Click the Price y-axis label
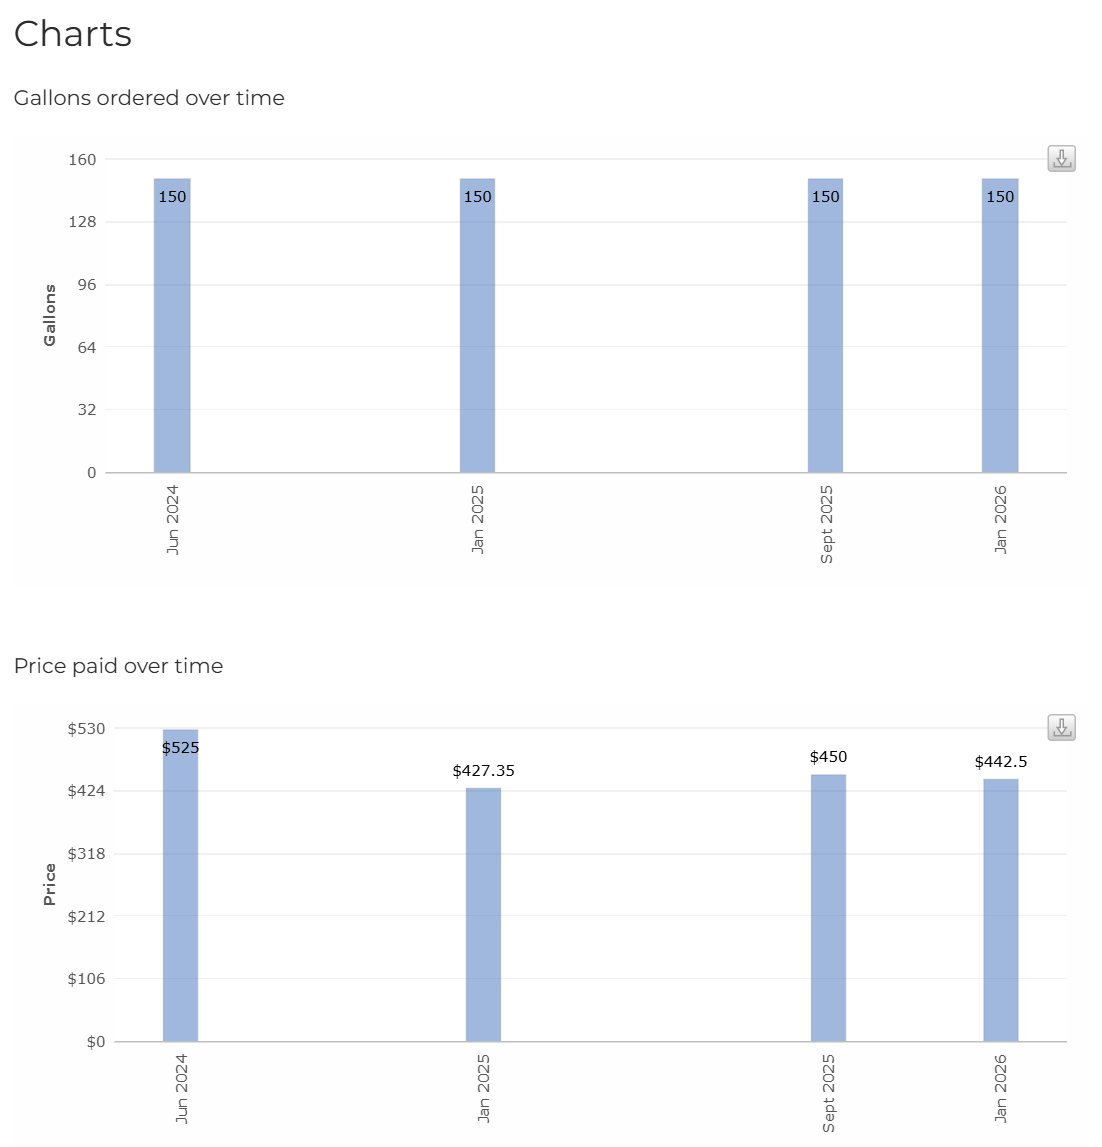Viewport: 1102px width, 1147px height. pyautogui.click(x=48, y=882)
